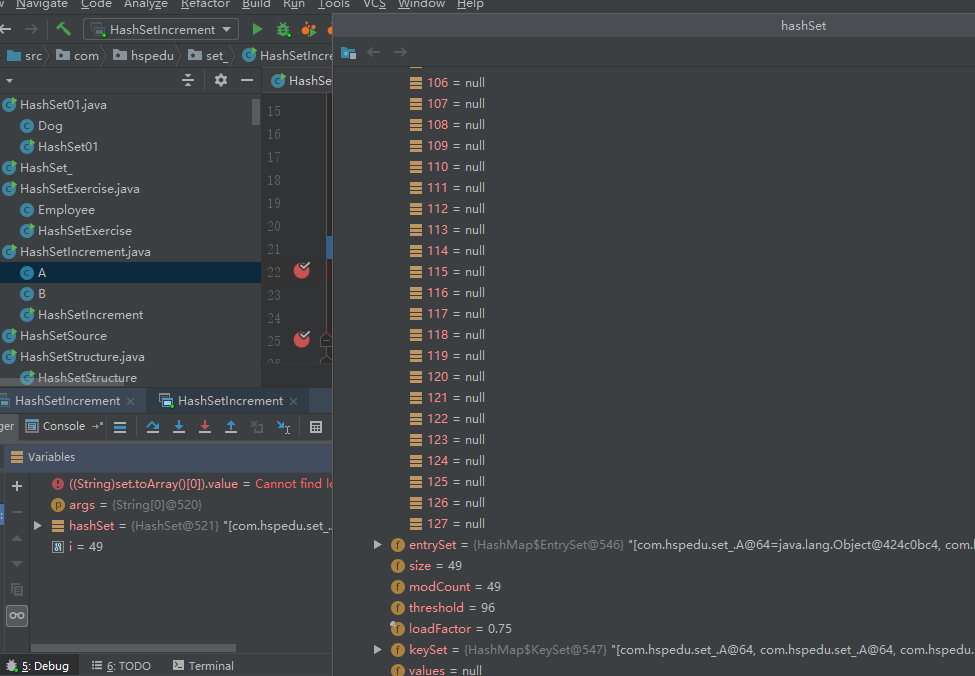Duplicate watch with copy icon

(x=17, y=590)
